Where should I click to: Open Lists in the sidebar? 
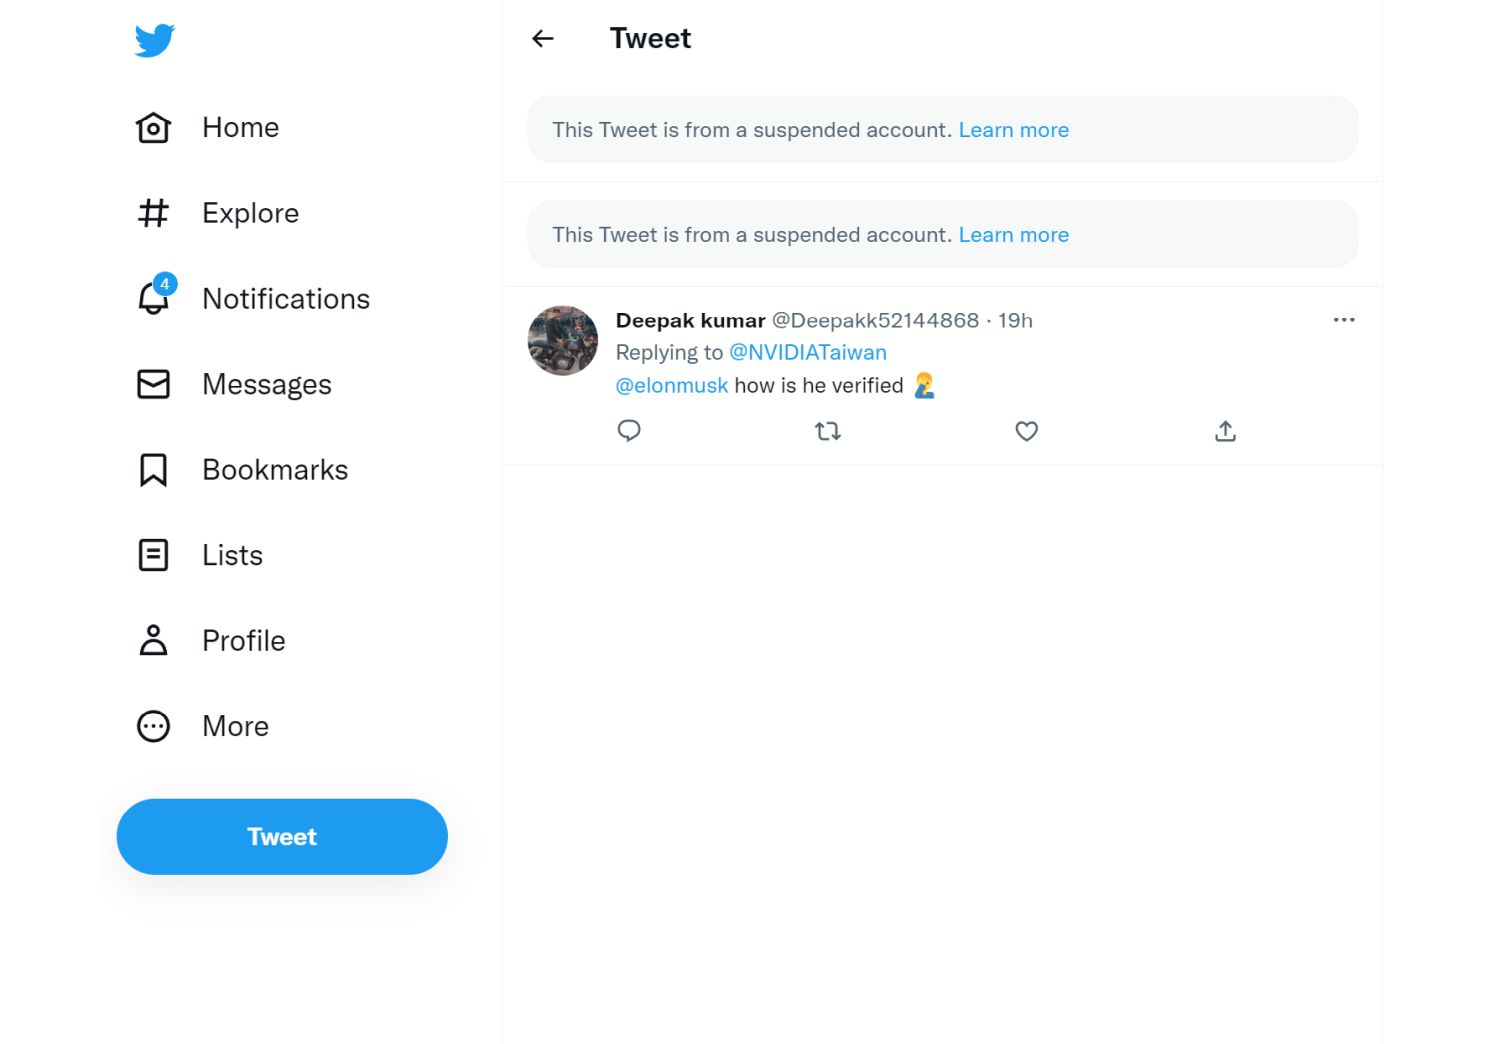(x=232, y=555)
